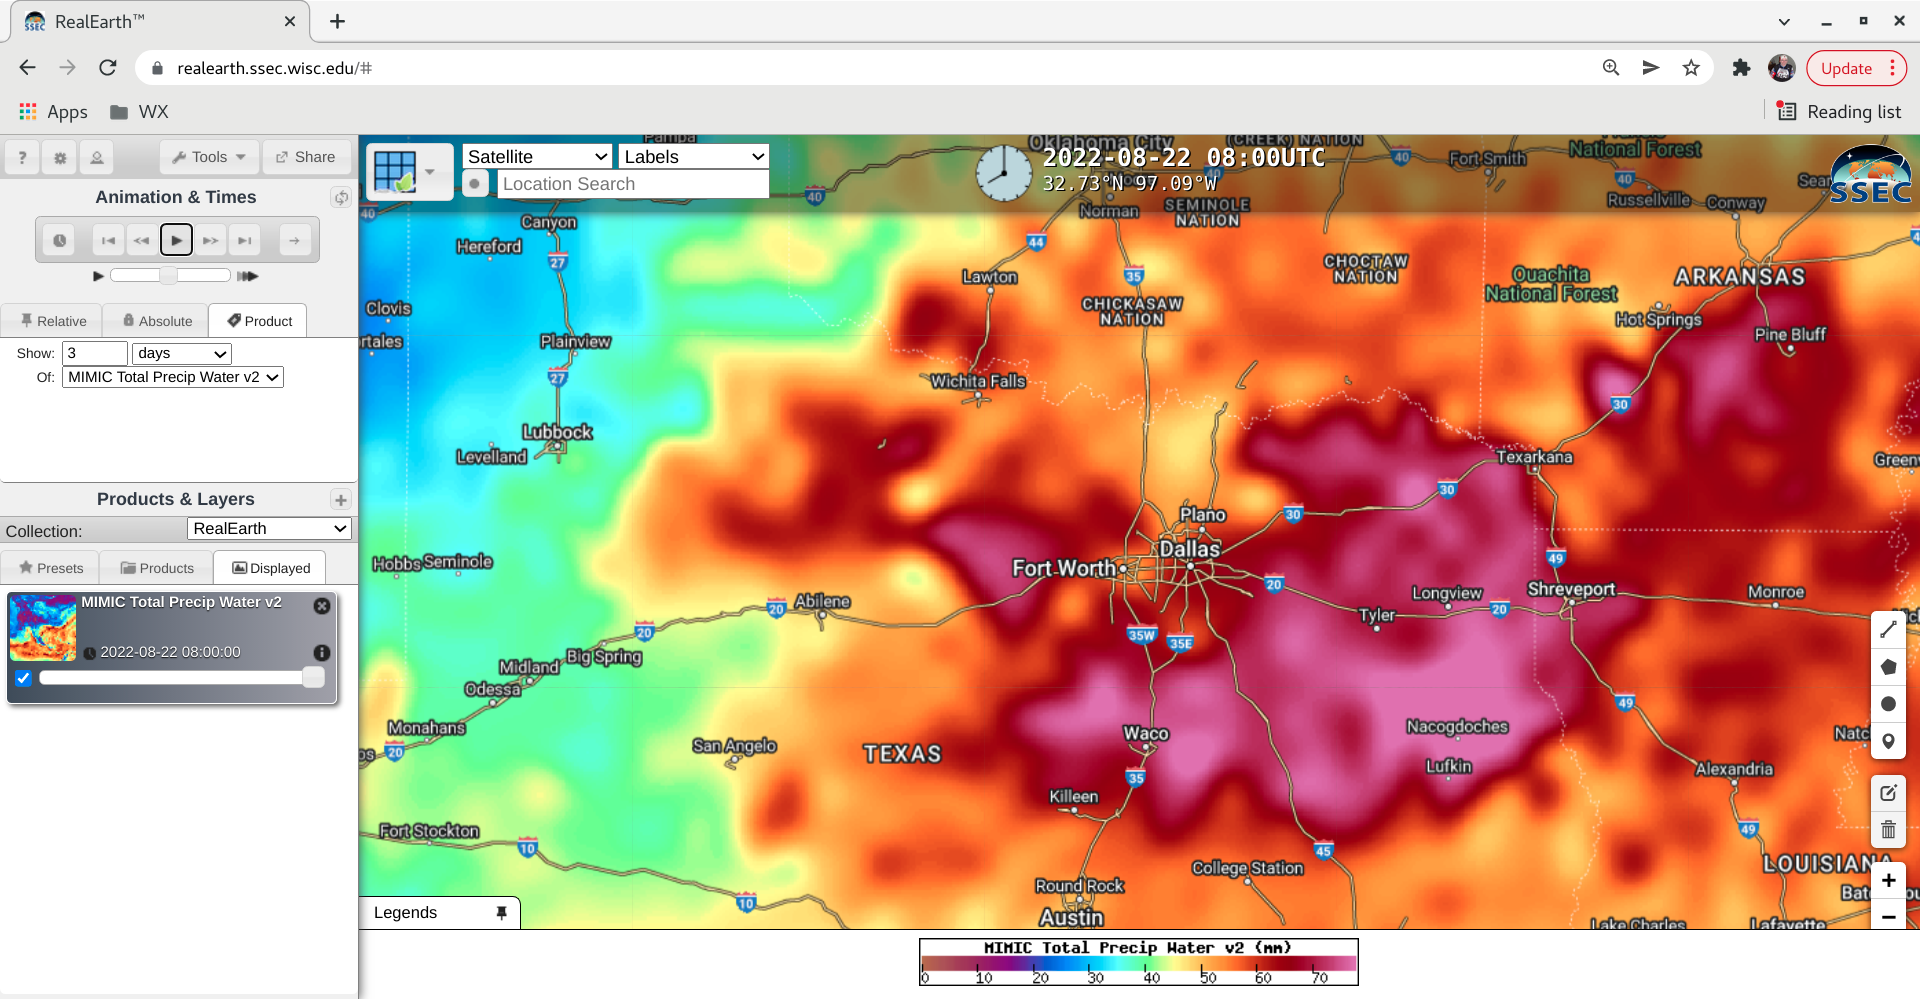Expand the Collection RealEarth dropdown
This screenshot has height=999, width=1920.
point(269,529)
